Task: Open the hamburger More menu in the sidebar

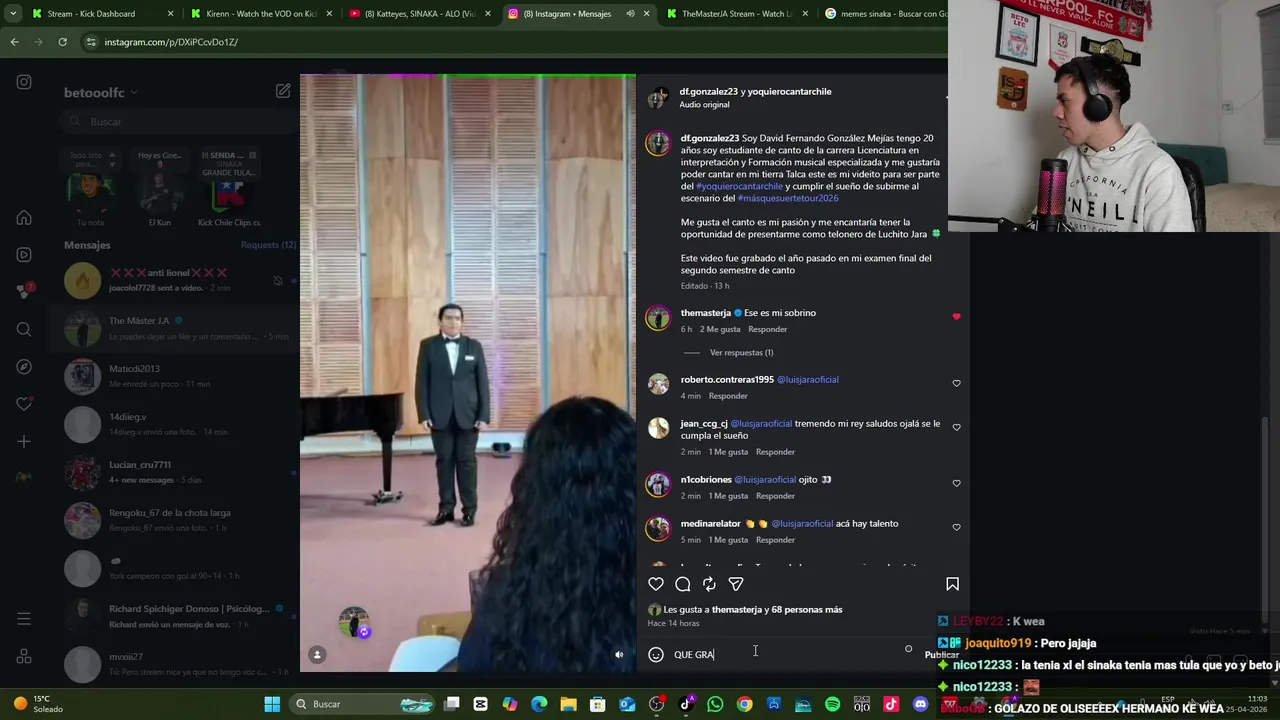Action: click(24, 619)
